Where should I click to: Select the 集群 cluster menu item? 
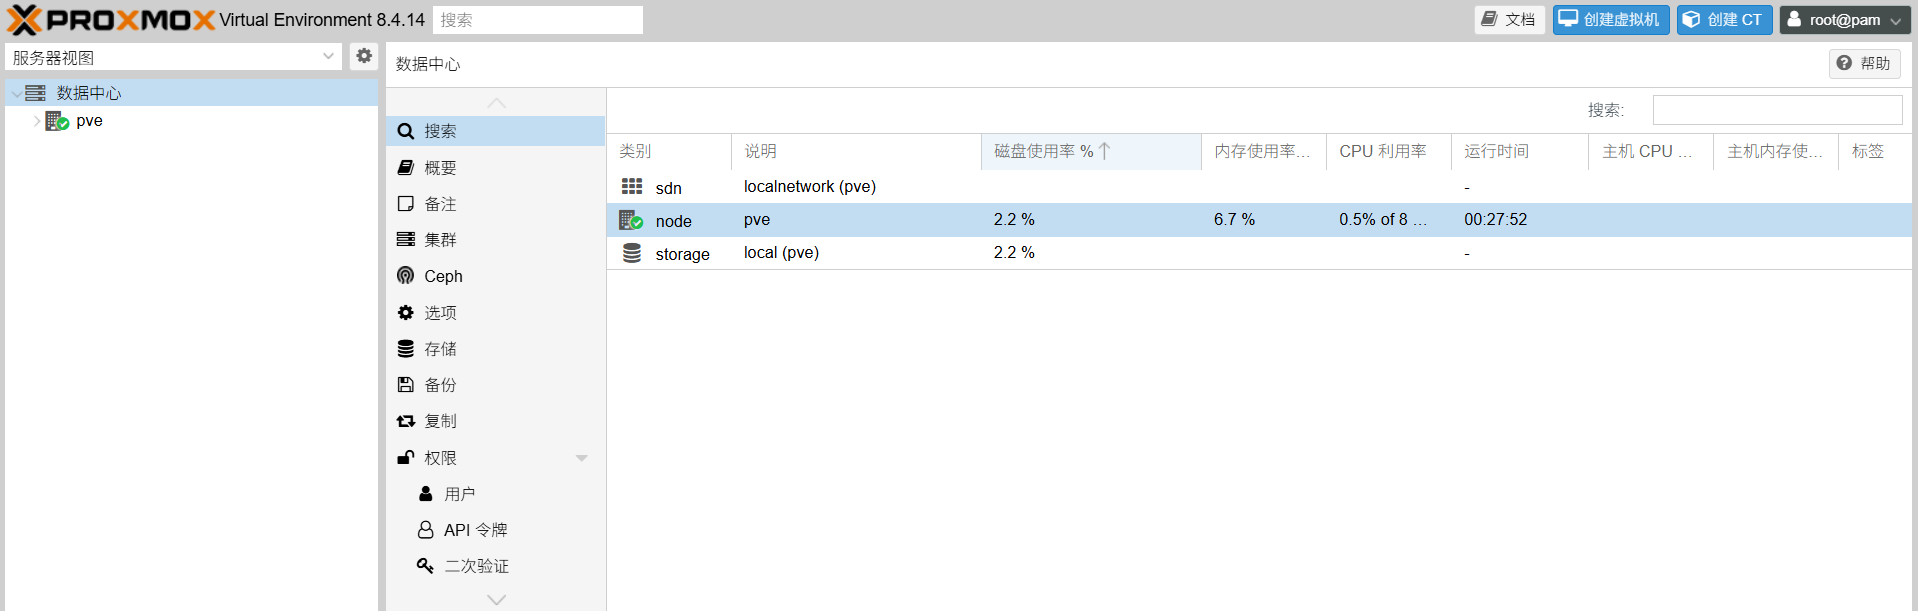pyautogui.click(x=440, y=240)
